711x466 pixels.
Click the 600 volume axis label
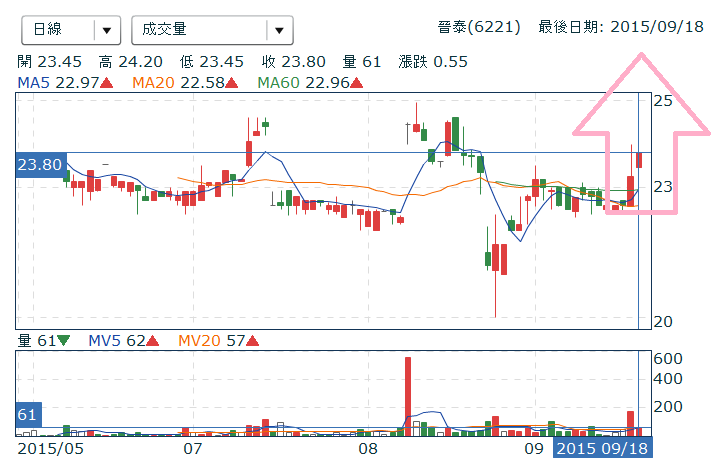[x=668, y=359]
